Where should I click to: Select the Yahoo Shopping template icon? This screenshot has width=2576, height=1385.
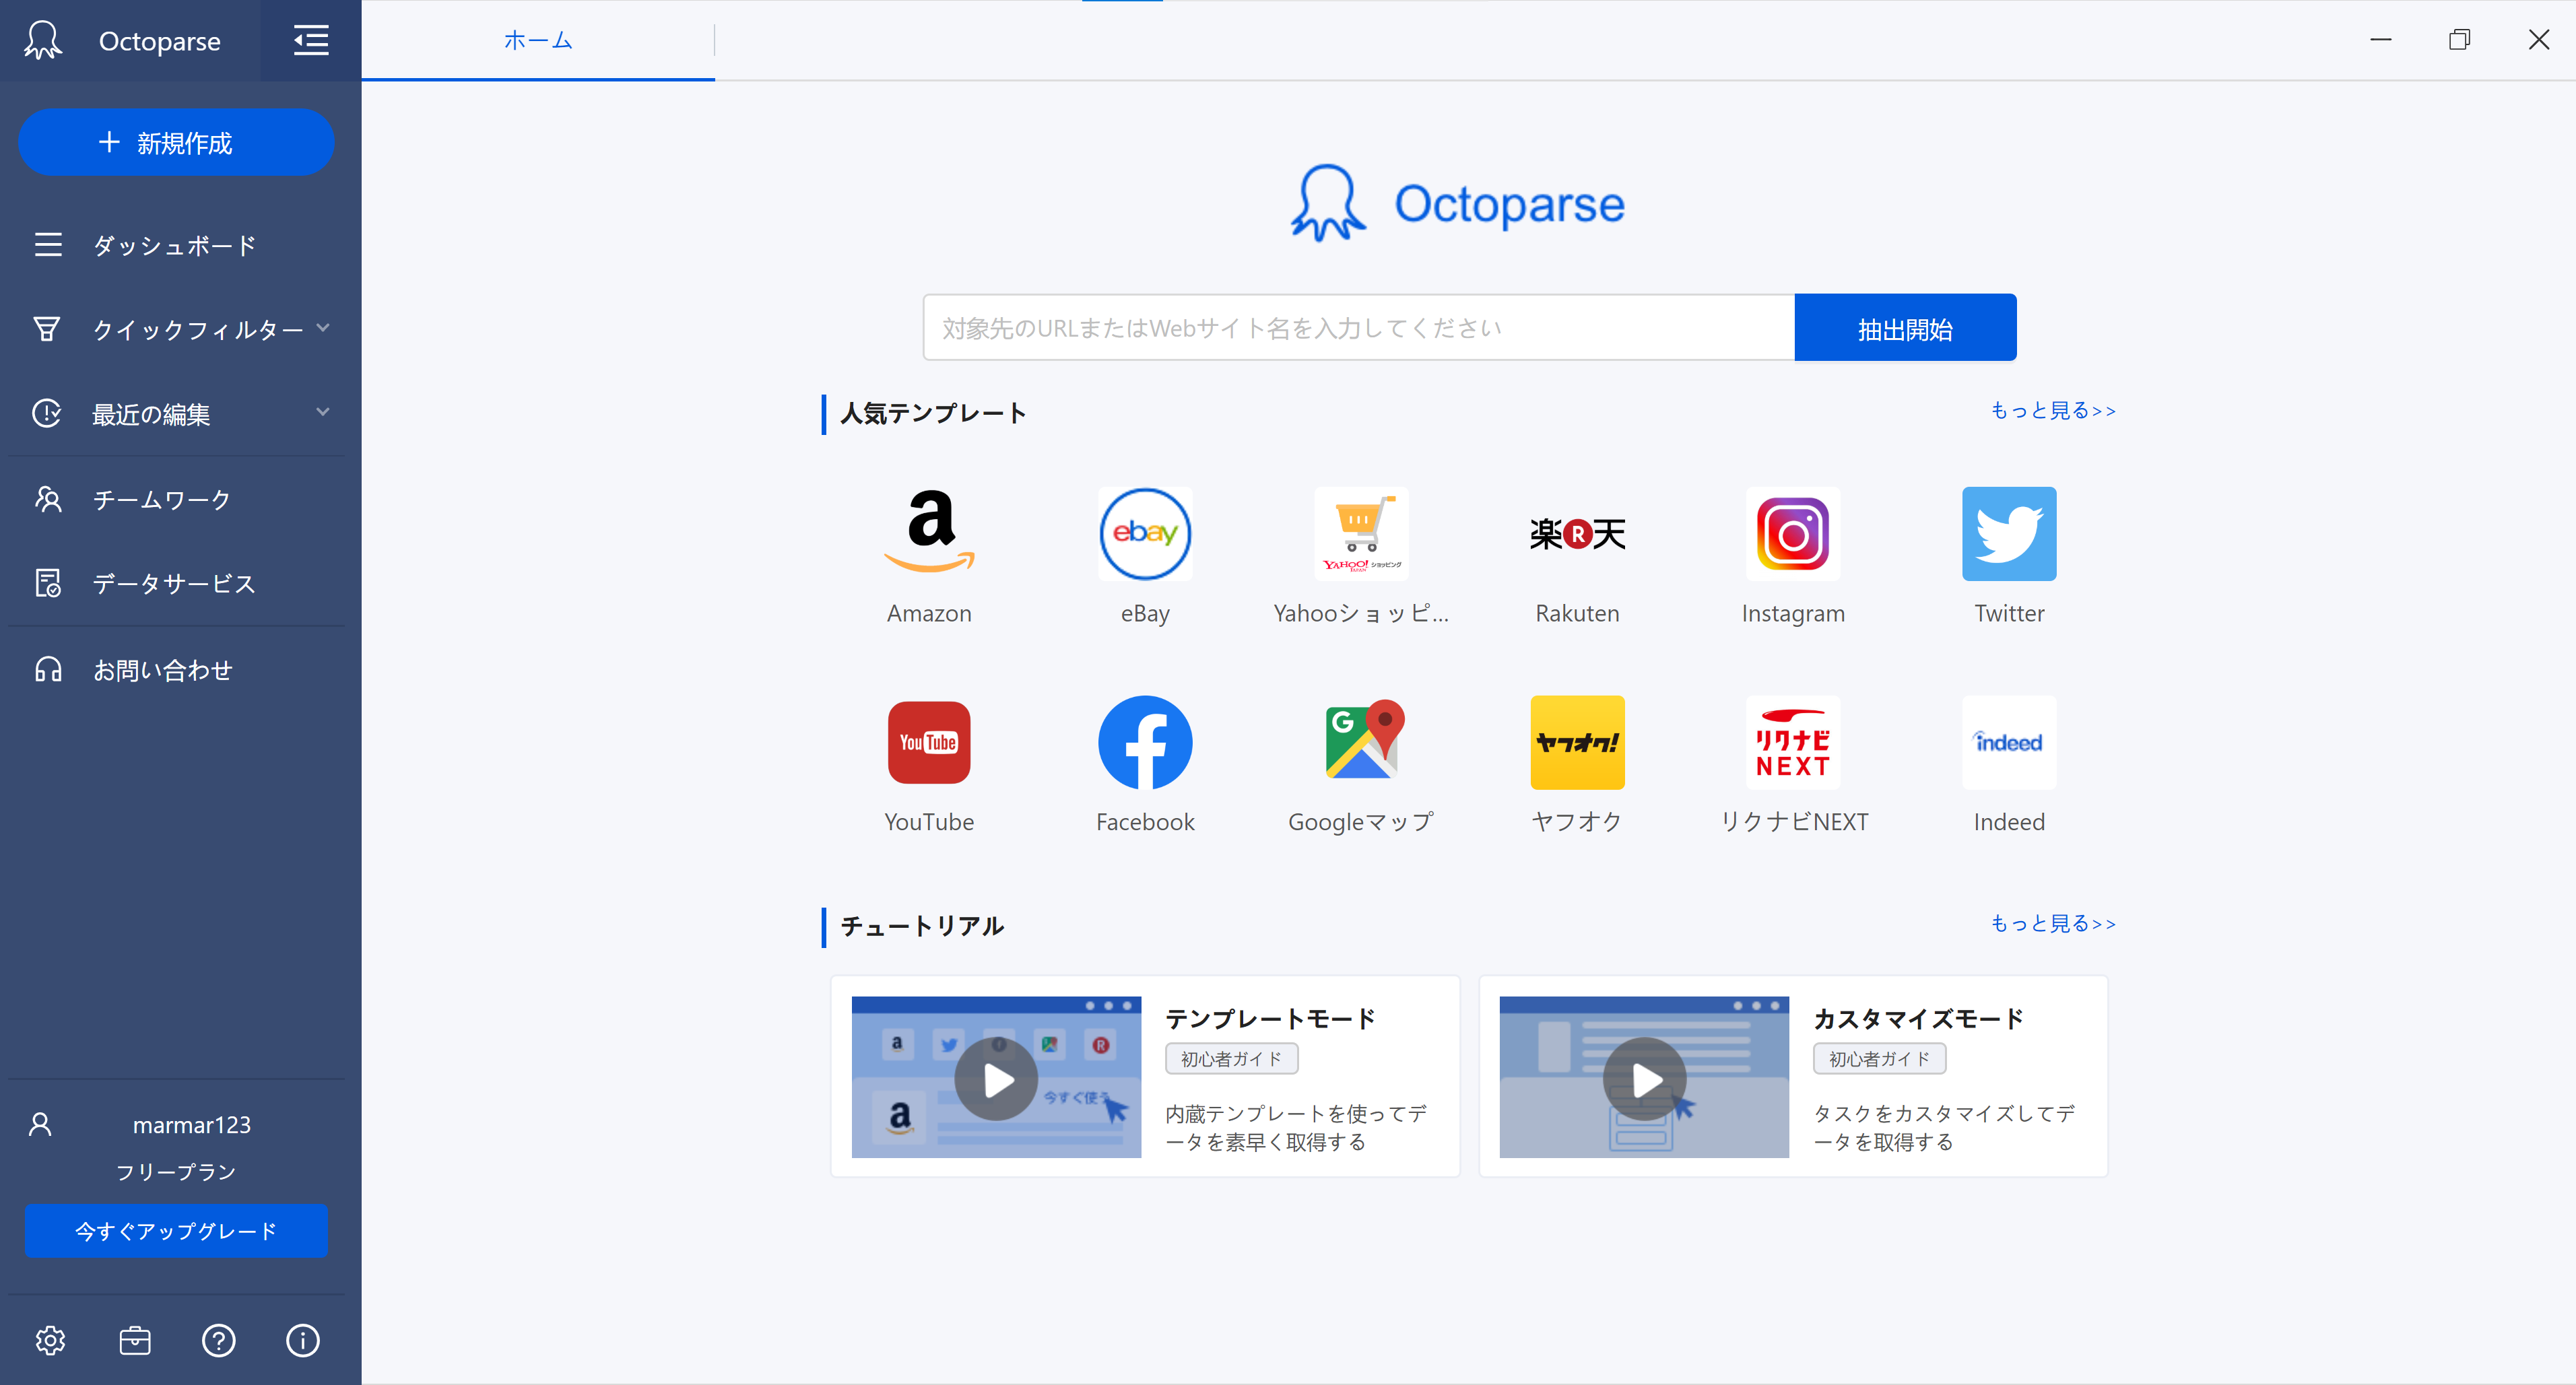(x=1361, y=534)
